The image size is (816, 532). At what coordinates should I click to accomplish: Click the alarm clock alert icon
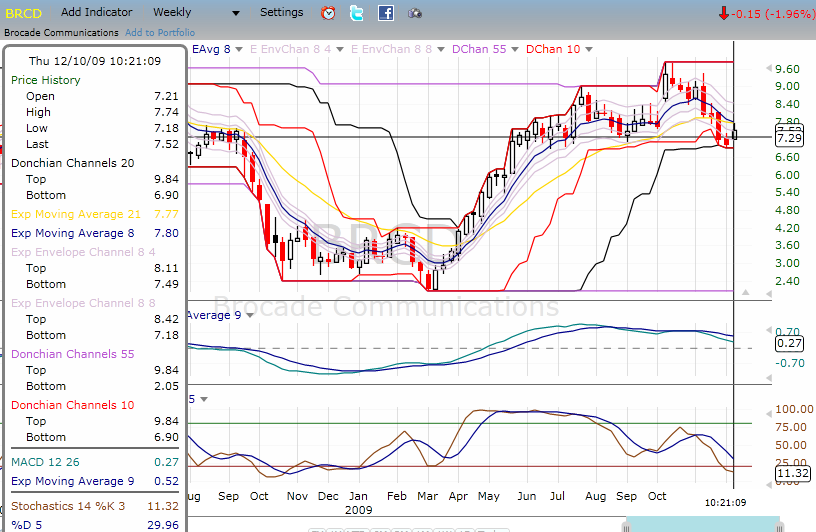tap(328, 13)
